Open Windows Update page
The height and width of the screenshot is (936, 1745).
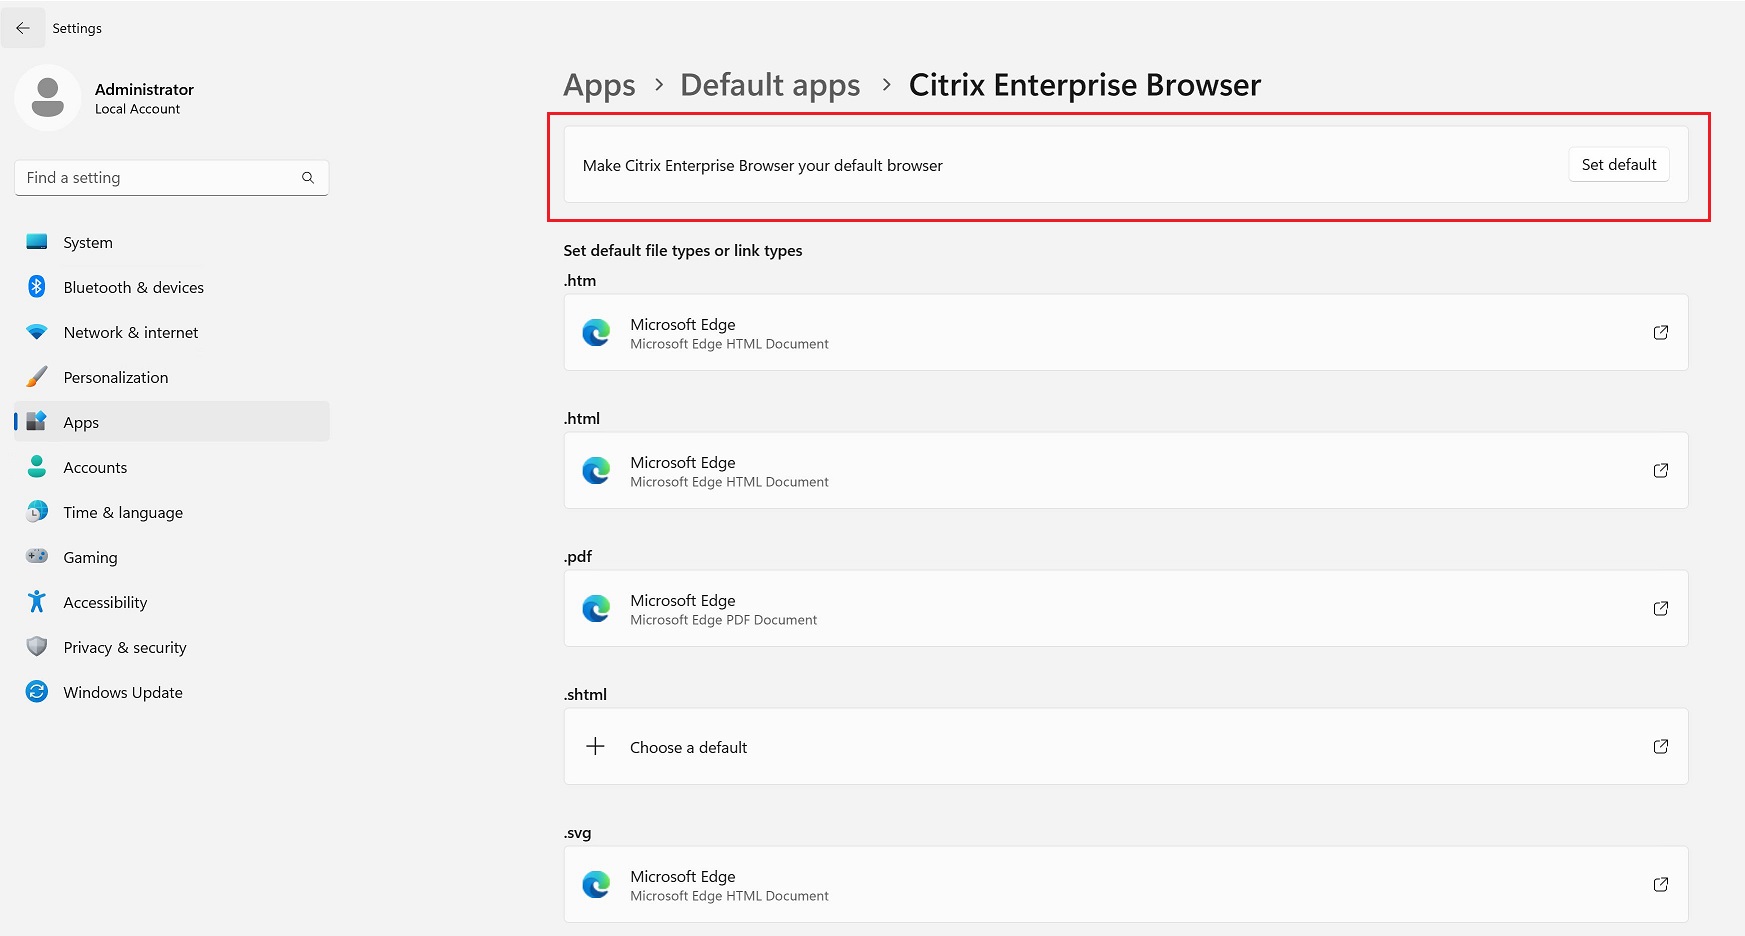(172, 692)
